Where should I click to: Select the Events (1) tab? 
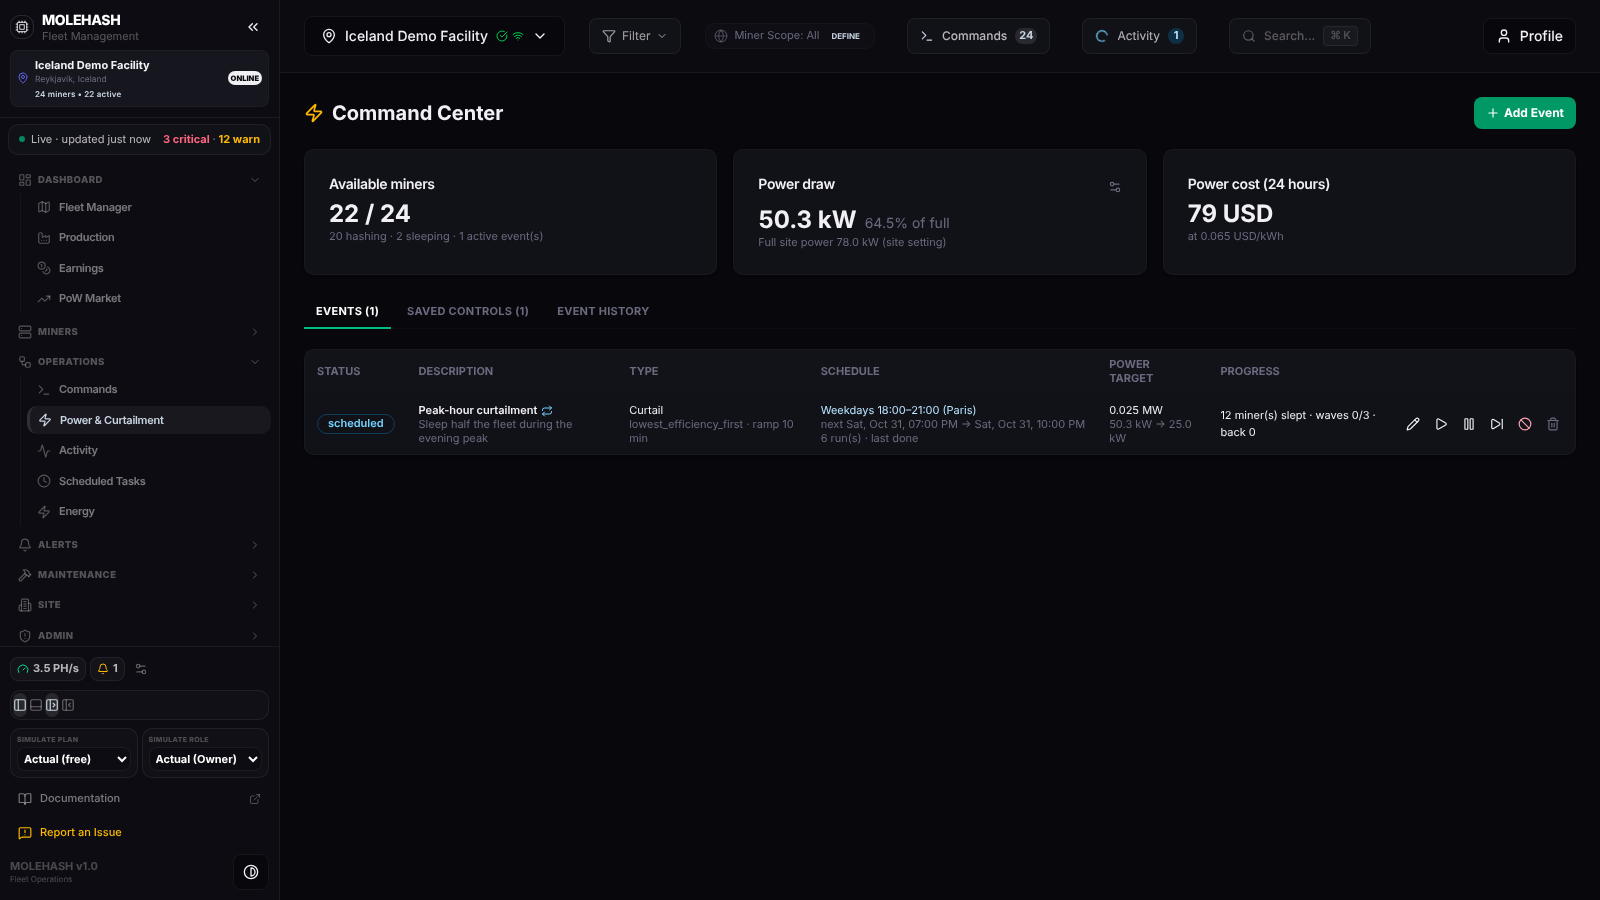tap(347, 312)
